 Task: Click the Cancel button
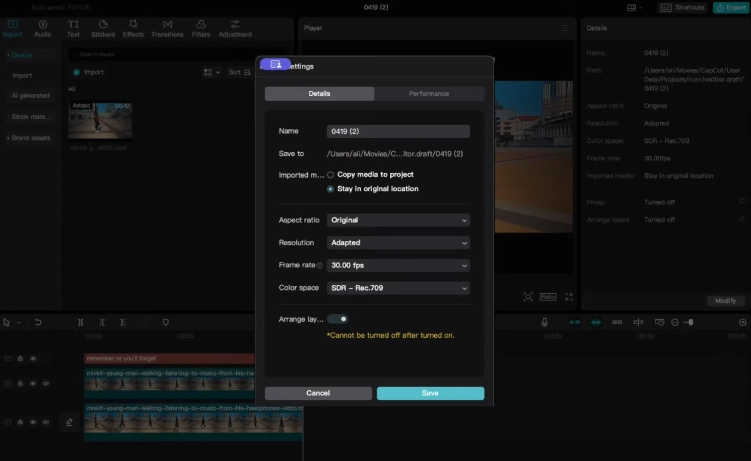pos(318,393)
